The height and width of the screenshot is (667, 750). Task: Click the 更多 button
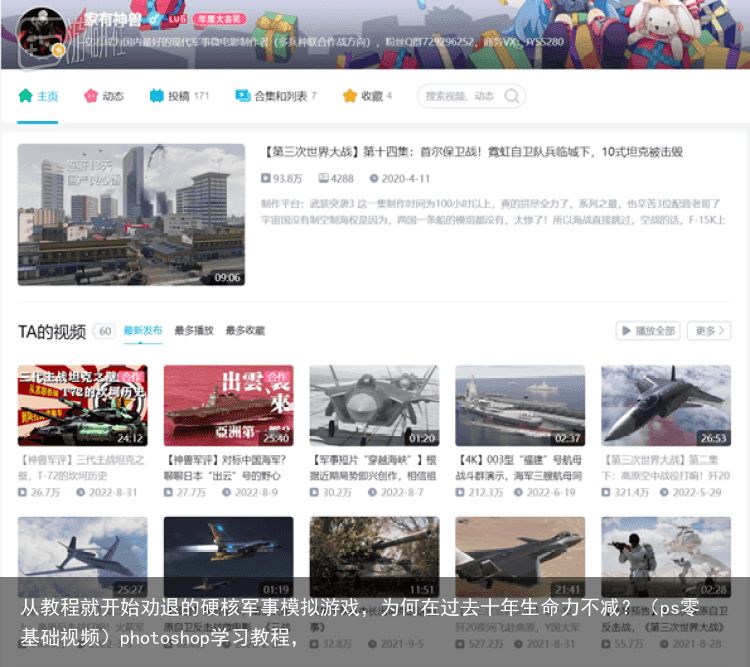(709, 331)
